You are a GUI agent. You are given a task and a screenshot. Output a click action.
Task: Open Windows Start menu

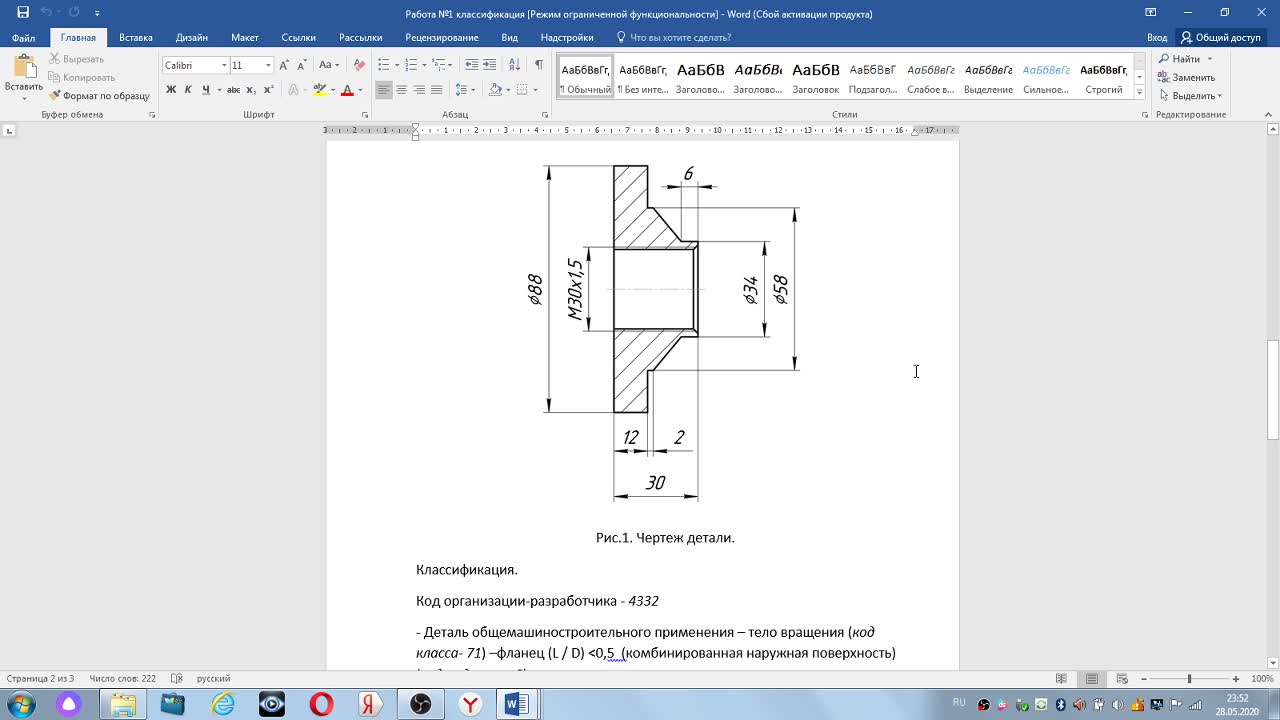22,704
